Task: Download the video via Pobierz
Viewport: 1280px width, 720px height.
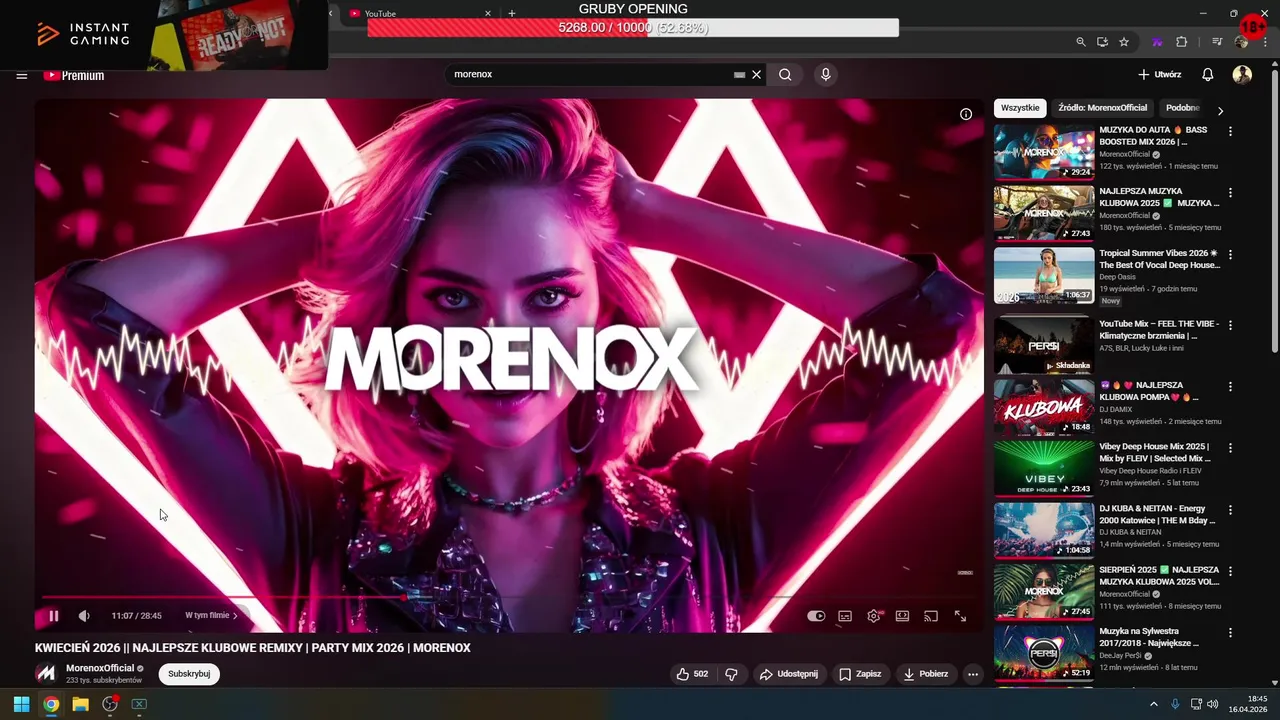Action: tap(926, 674)
